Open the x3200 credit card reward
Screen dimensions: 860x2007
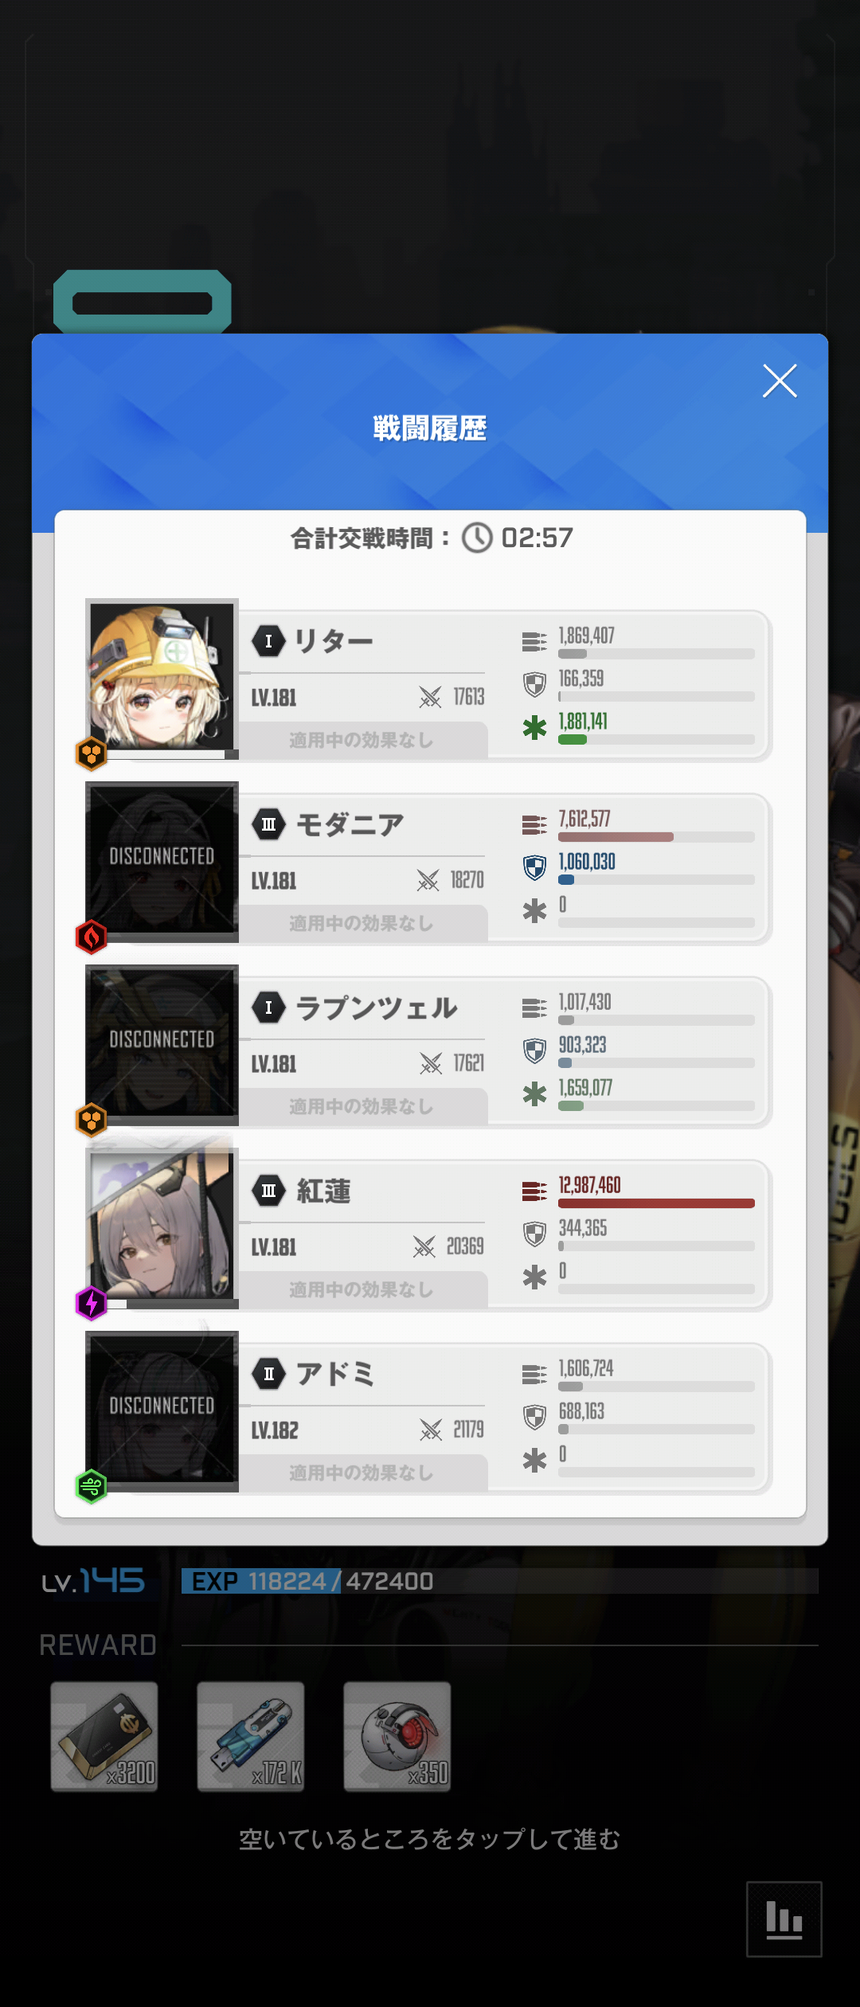(104, 1736)
